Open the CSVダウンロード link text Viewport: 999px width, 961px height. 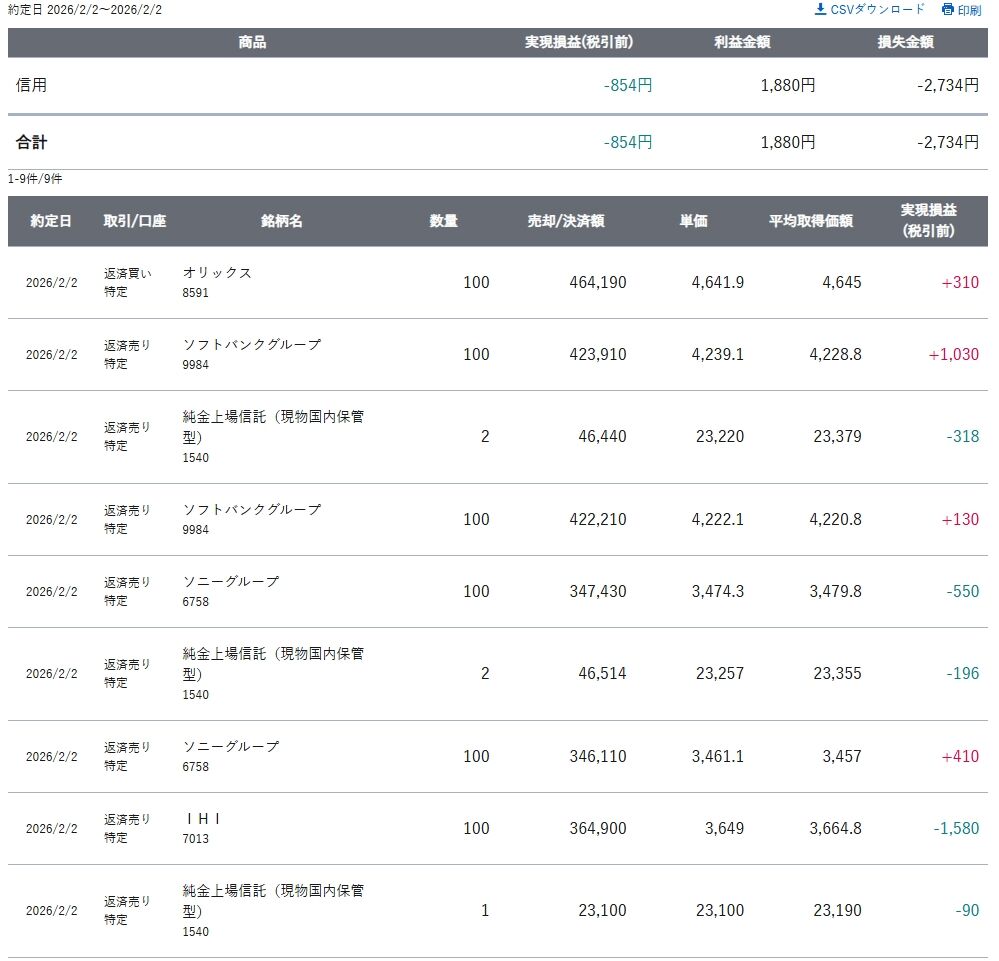878,9
